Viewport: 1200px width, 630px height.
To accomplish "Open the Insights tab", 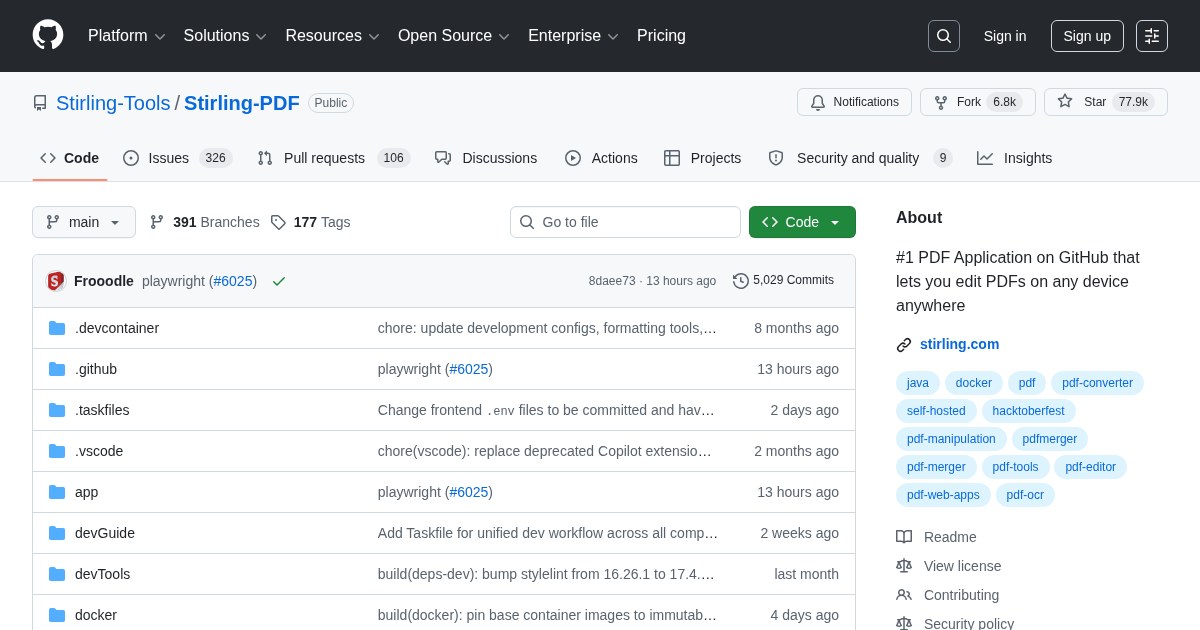I will [x=1015, y=158].
